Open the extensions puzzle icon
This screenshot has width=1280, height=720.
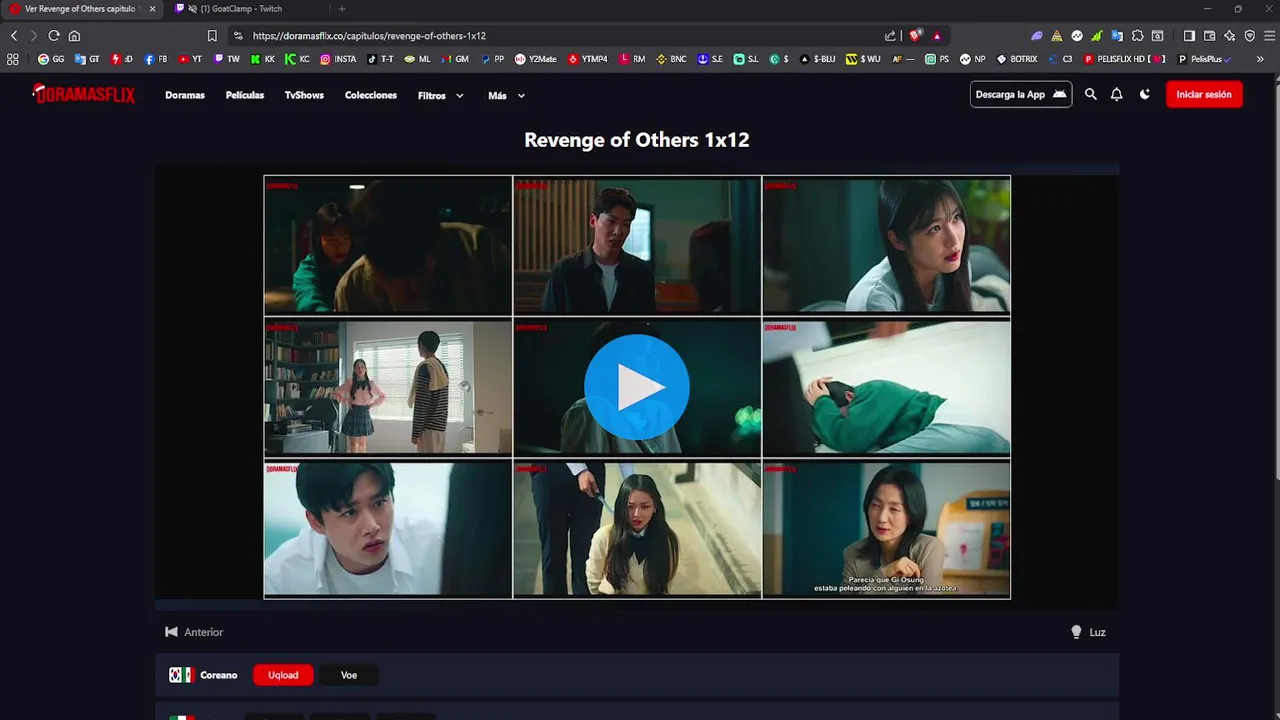tap(1137, 35)
